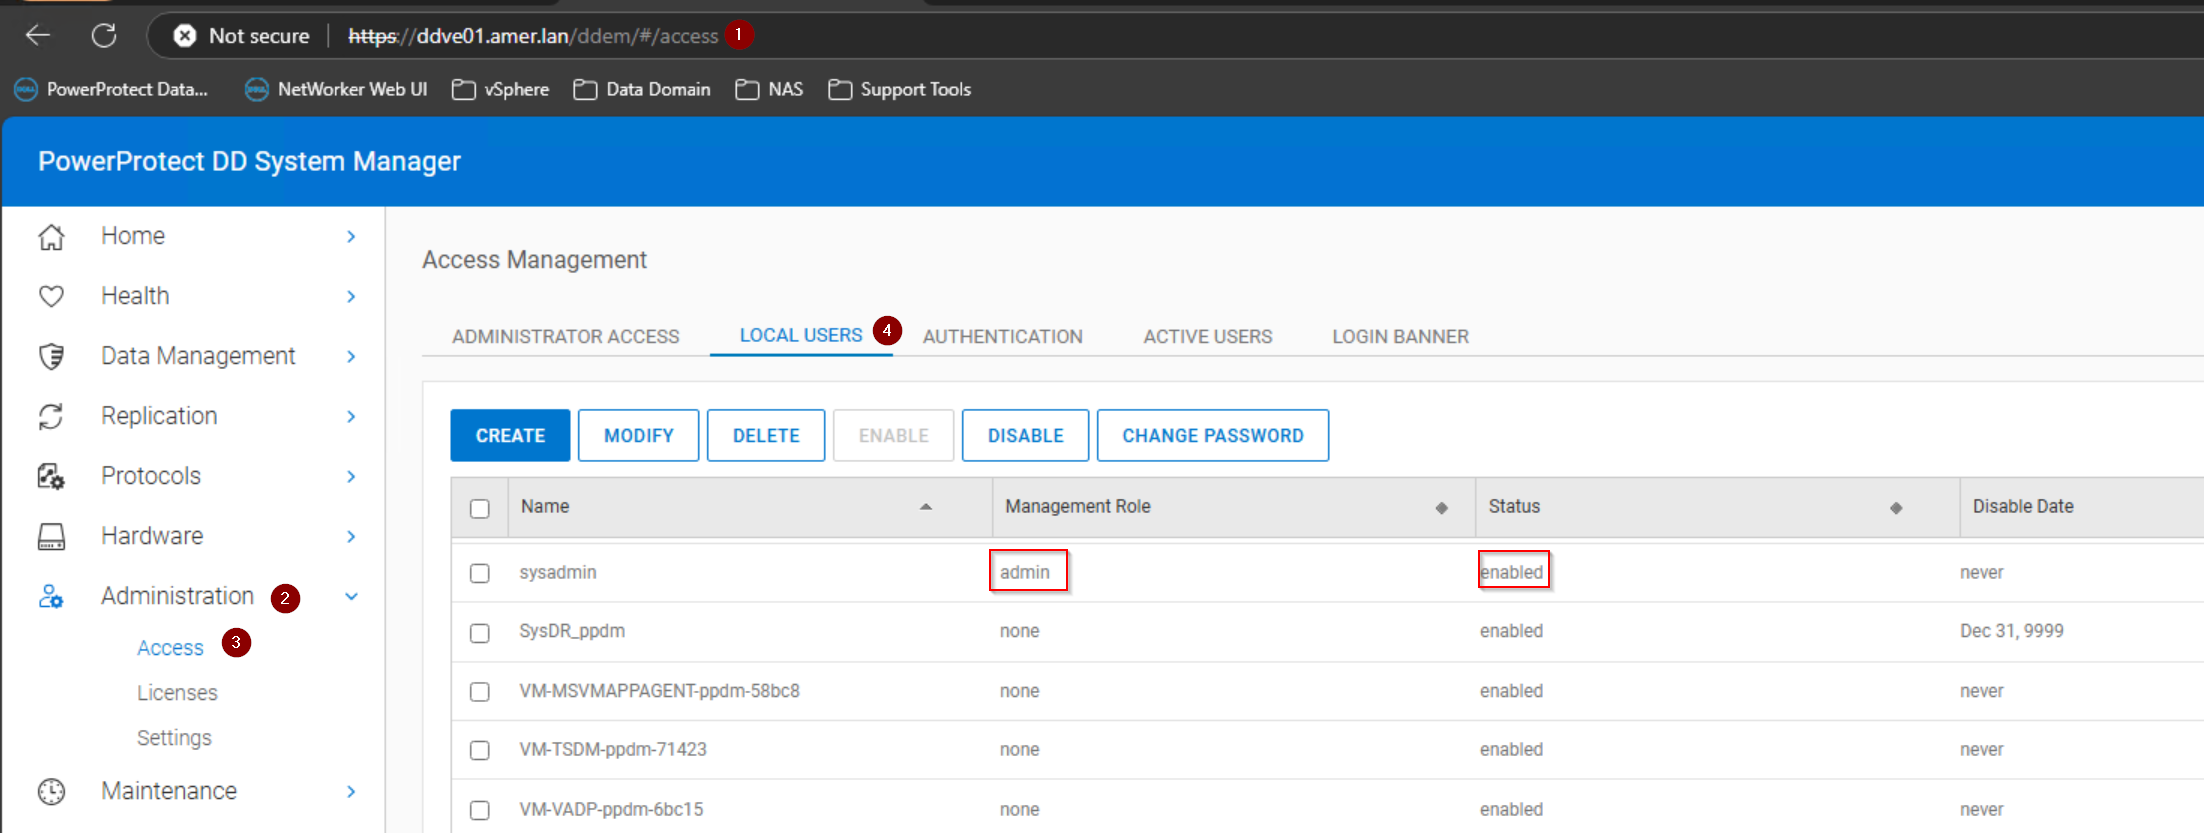The image size is (2204, 833).
Task: Open the Active Users tab
Action: pos(1208,337)
